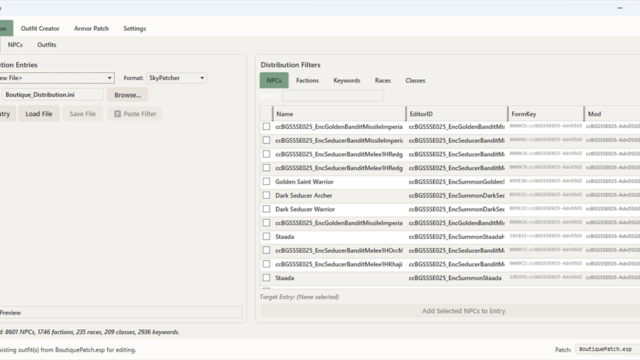Sort by the EditorID column header
The image size is (640, 360).
[x=457, y=114]
